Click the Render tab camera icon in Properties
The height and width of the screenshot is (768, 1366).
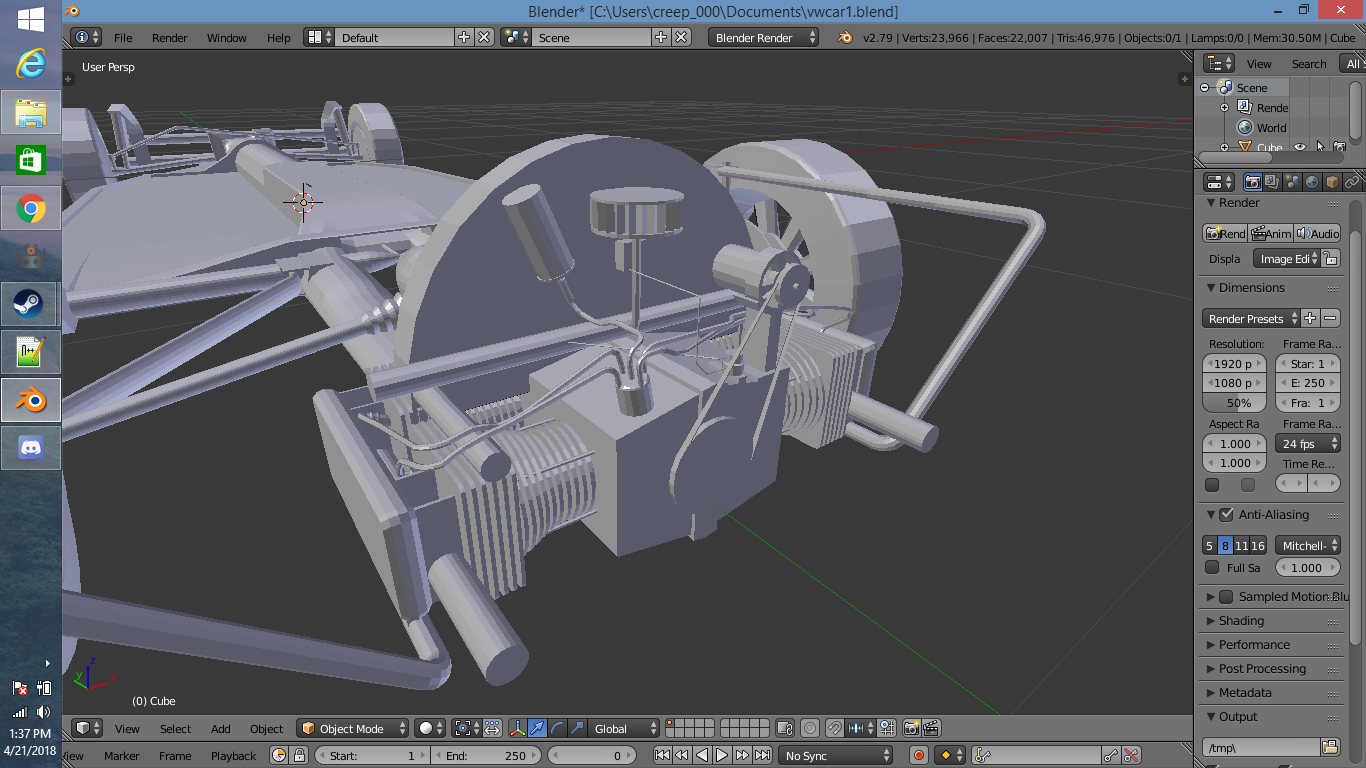click(x=1252, y=182)
